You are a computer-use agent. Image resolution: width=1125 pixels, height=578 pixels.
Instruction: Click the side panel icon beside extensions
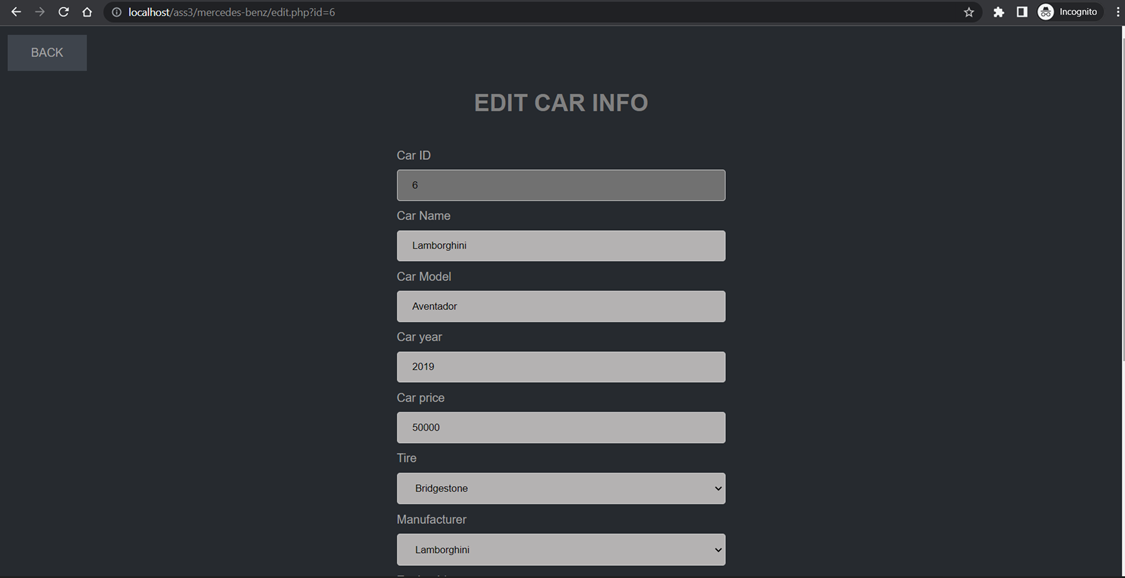tap(1021, 12)
